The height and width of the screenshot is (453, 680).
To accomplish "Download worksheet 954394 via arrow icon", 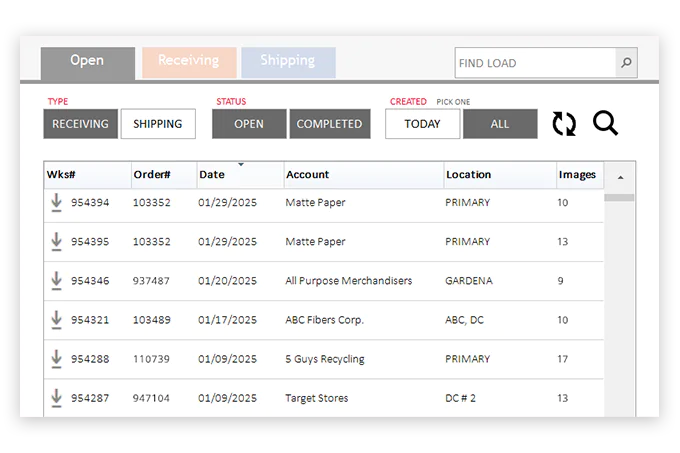I will pyautogui.click(x=57, y=203).
